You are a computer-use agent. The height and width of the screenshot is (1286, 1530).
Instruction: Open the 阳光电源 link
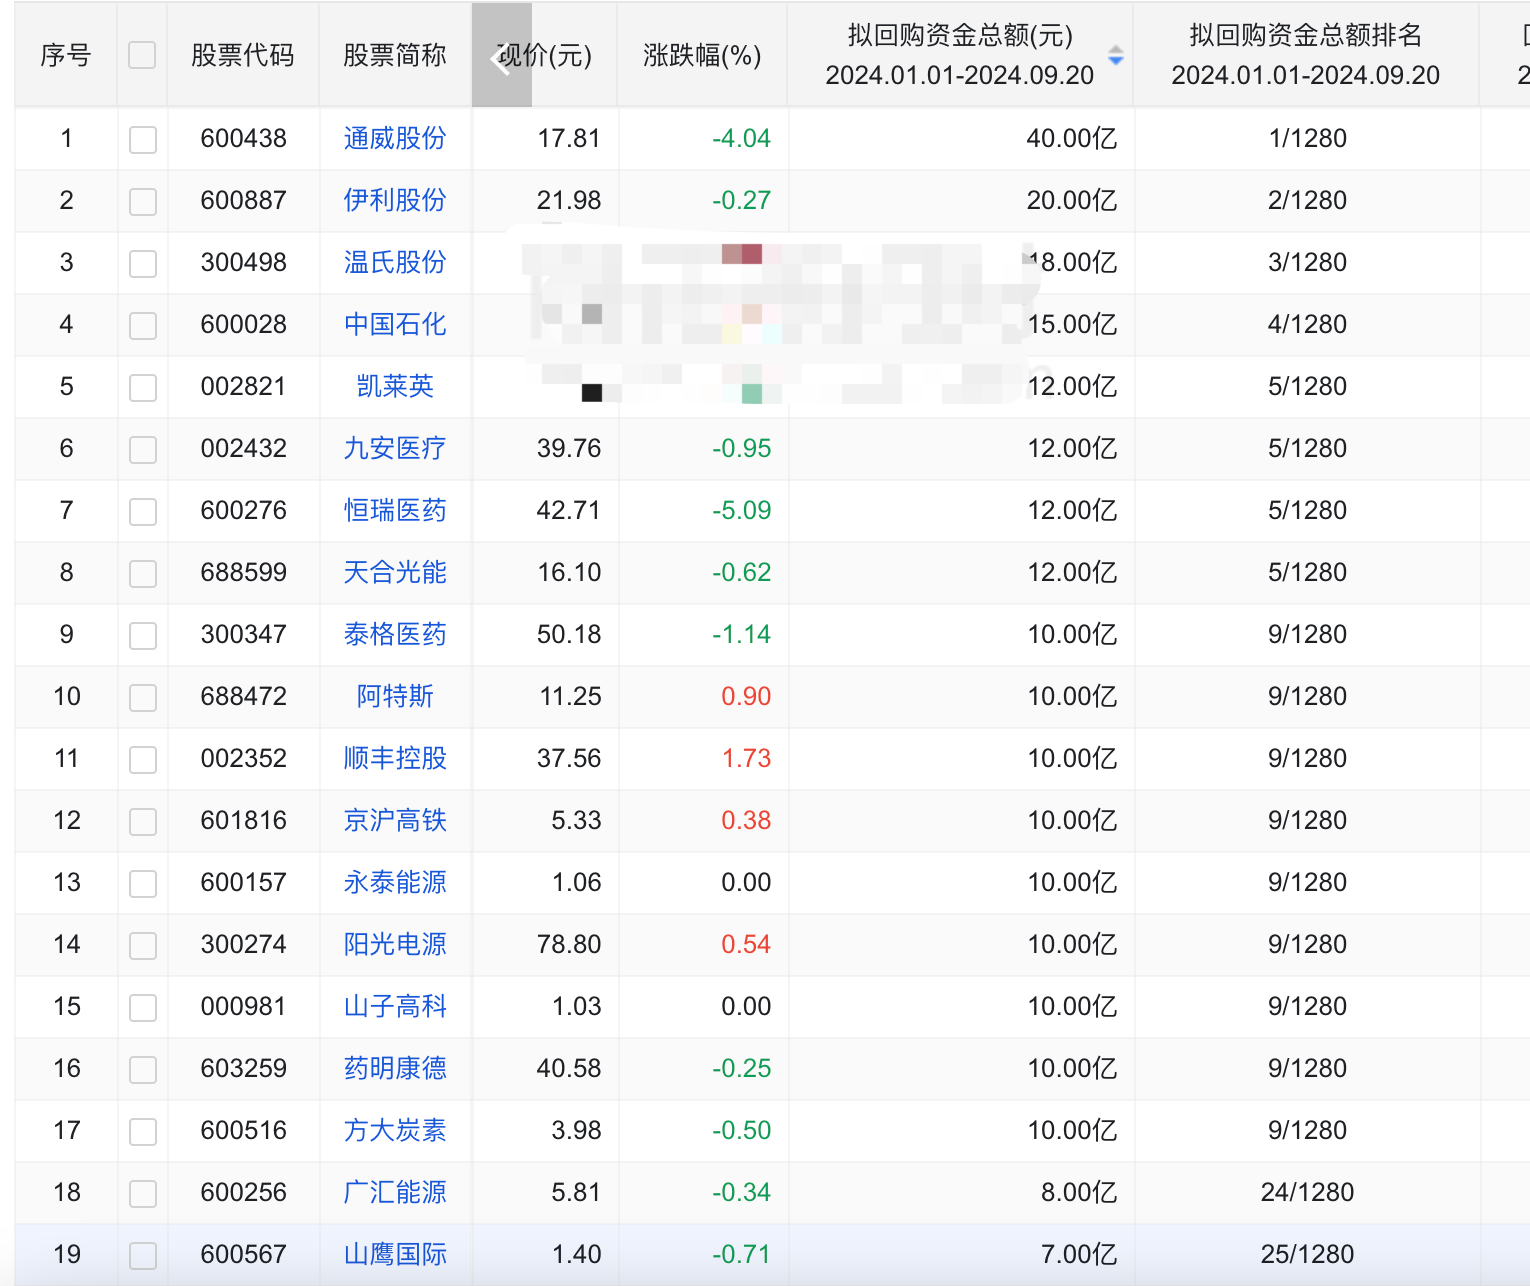click(395, 945)
